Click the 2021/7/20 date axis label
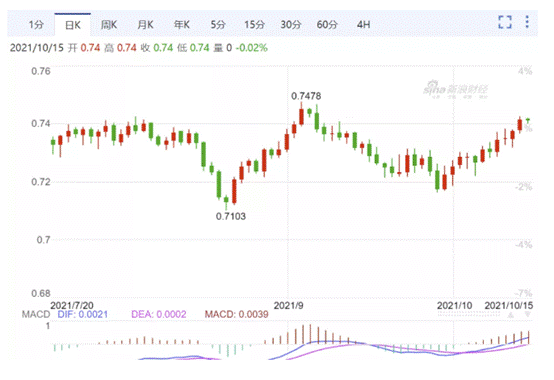The image size is (554, 380). [x=72, y=305]
